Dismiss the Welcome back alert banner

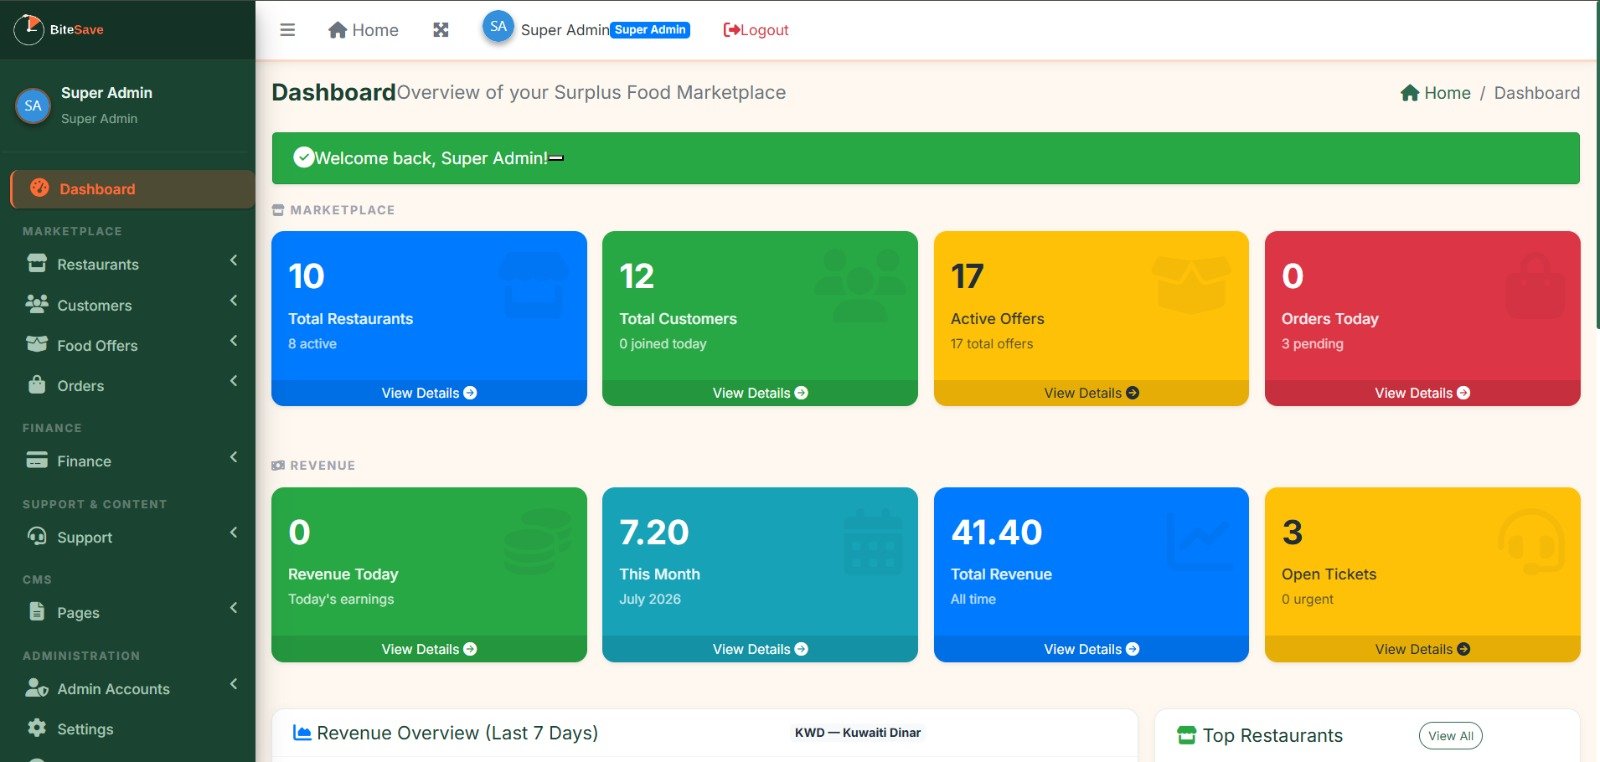tap(556, 158)
